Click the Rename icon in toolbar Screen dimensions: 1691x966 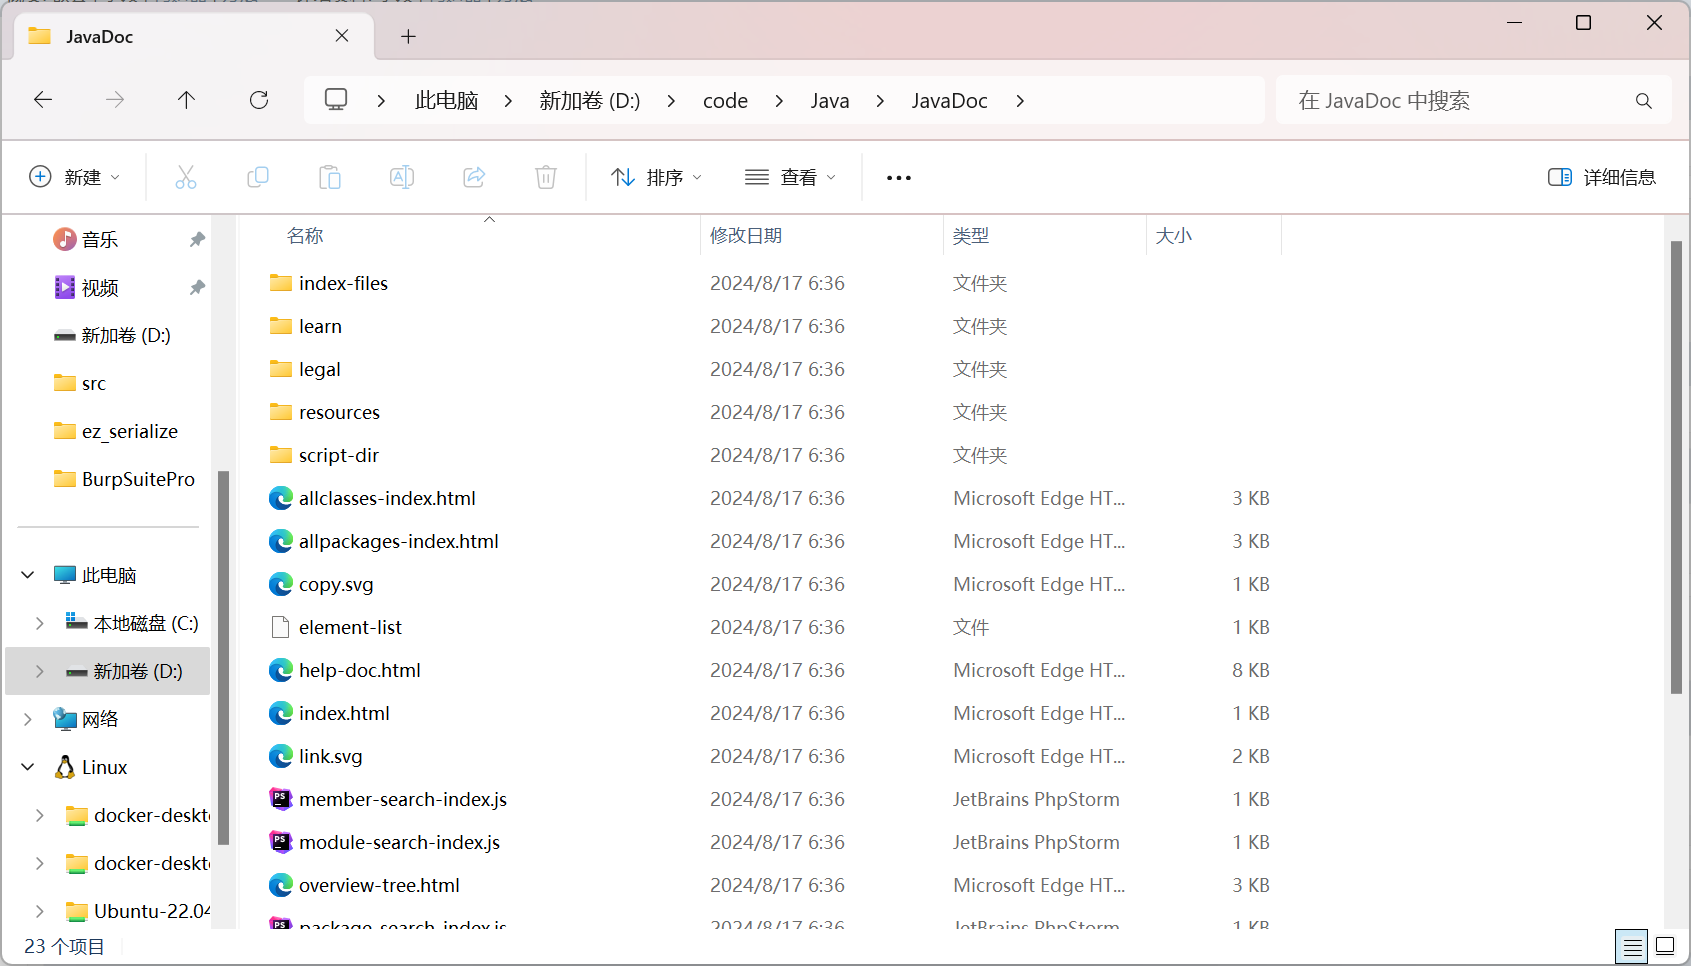coord(402,177)
